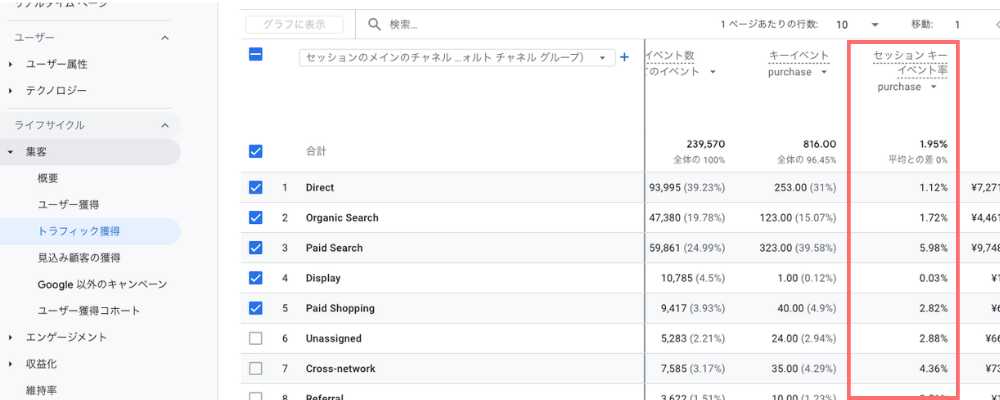Screen dimensions: 1000x400
Task: Open the ユーザー獲得 report
Action: click(68, 205)
